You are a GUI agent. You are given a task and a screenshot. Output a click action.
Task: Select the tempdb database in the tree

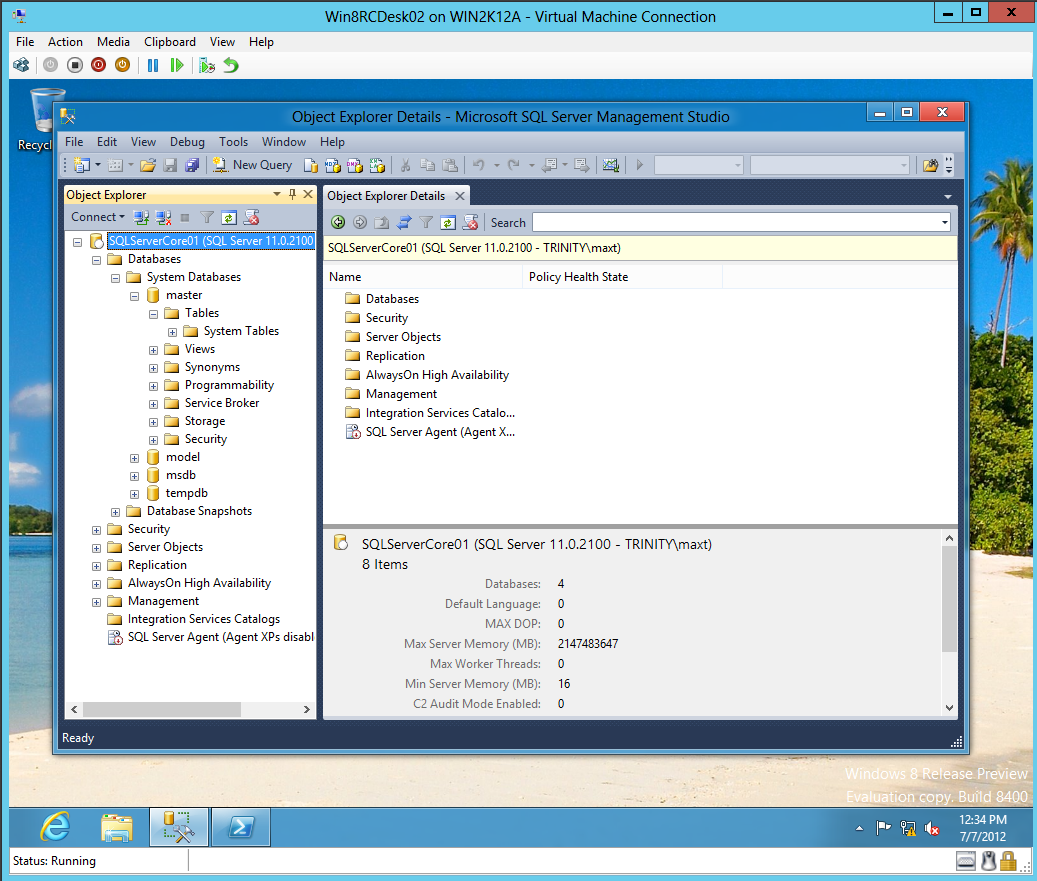[x=187, y=493]
